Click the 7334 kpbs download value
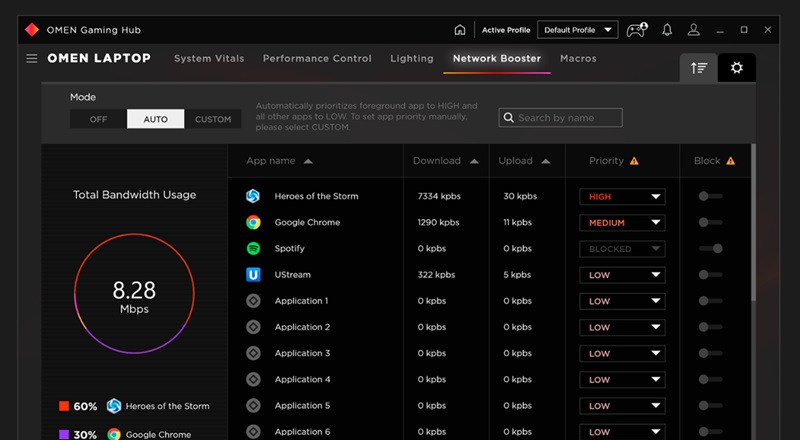Image resolution: width=800 pixels, height=440 pixels. (439, 196)
